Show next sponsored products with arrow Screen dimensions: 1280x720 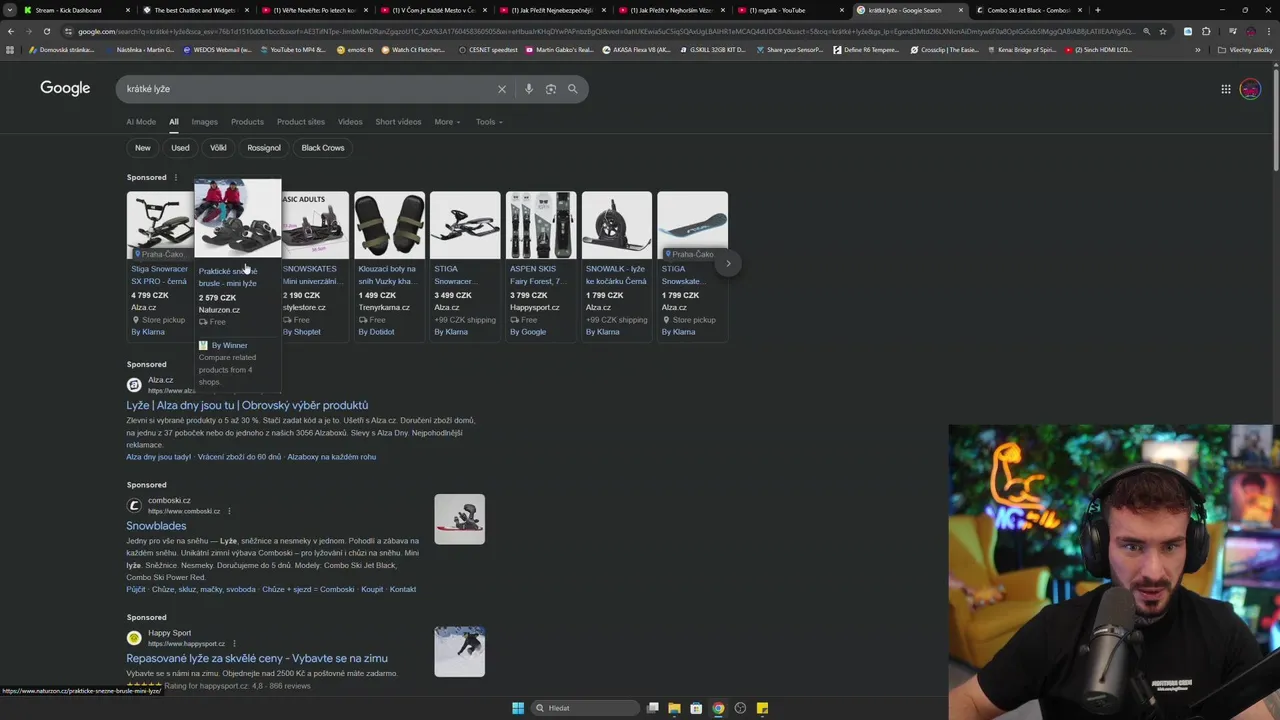(728, 264)
